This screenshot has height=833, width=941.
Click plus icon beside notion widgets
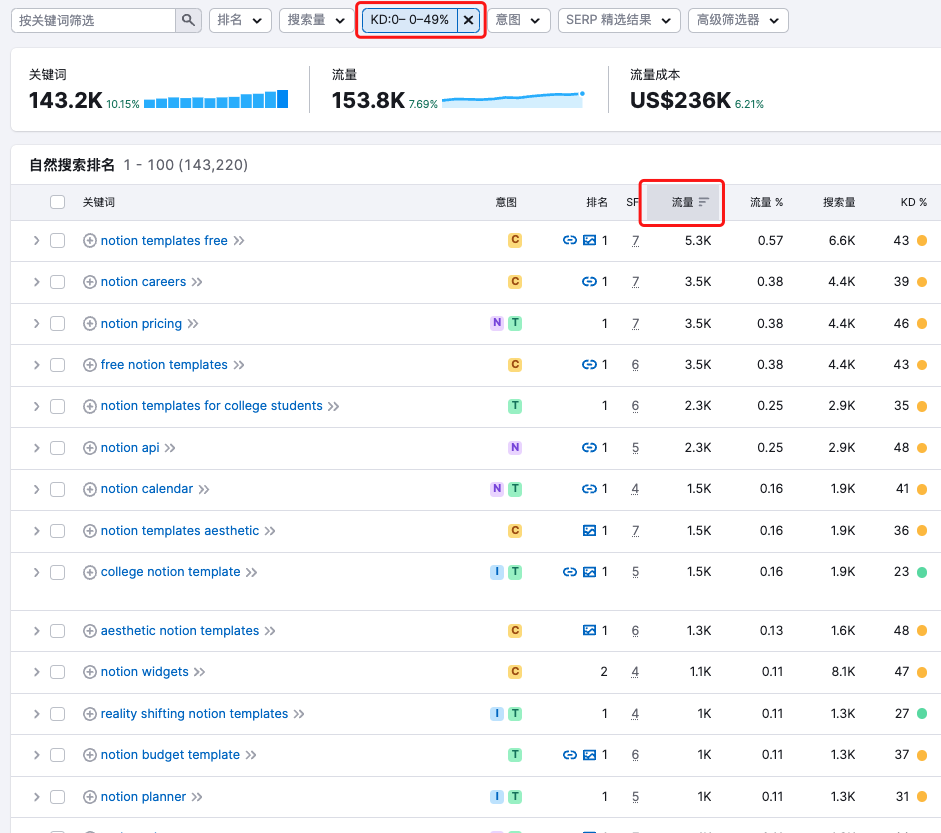click(90, 672)
